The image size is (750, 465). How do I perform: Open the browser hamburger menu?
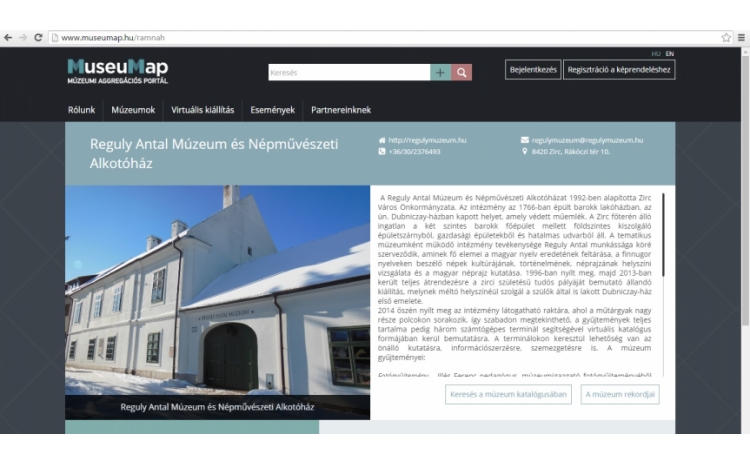(x=741, y=37)
